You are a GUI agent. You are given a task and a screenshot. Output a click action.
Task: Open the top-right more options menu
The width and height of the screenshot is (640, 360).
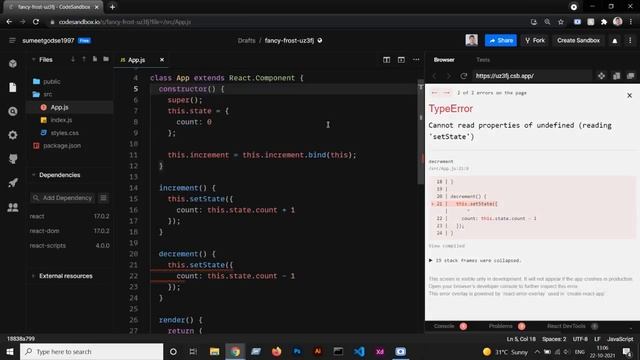(630, 40)
